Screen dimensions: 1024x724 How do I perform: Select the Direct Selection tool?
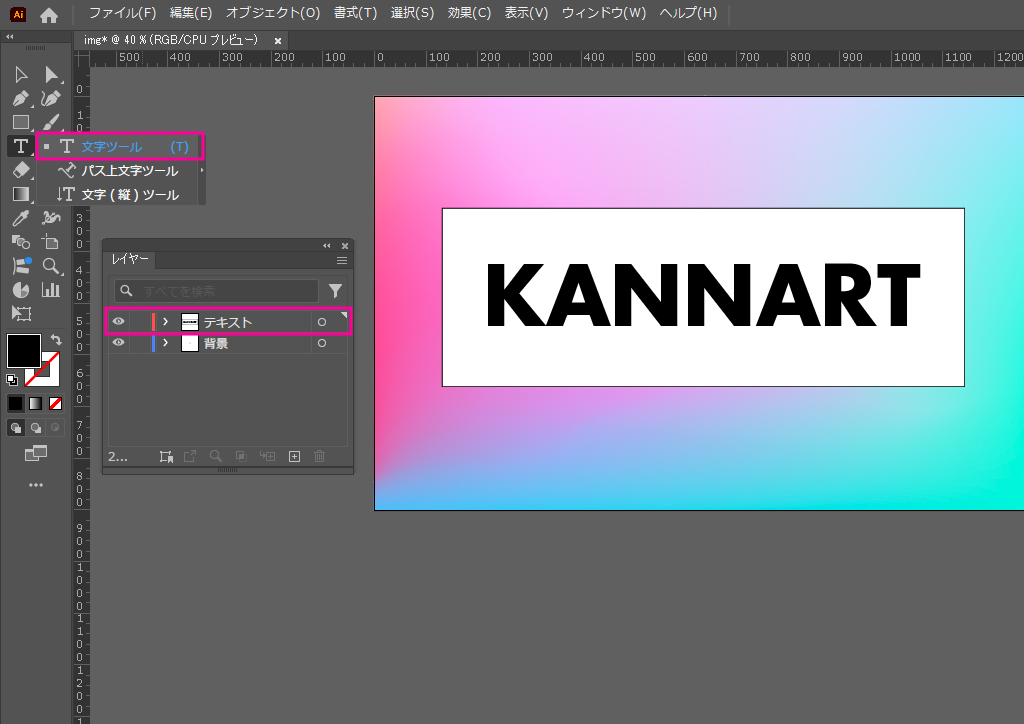click(x=51, y=75)
